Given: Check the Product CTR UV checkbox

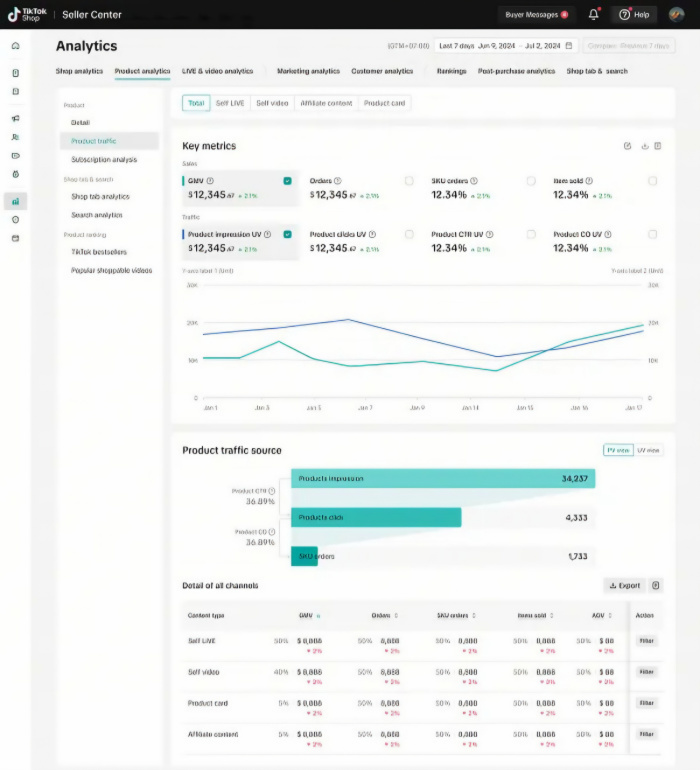Looking at the screenshot, I should (531, 234).
